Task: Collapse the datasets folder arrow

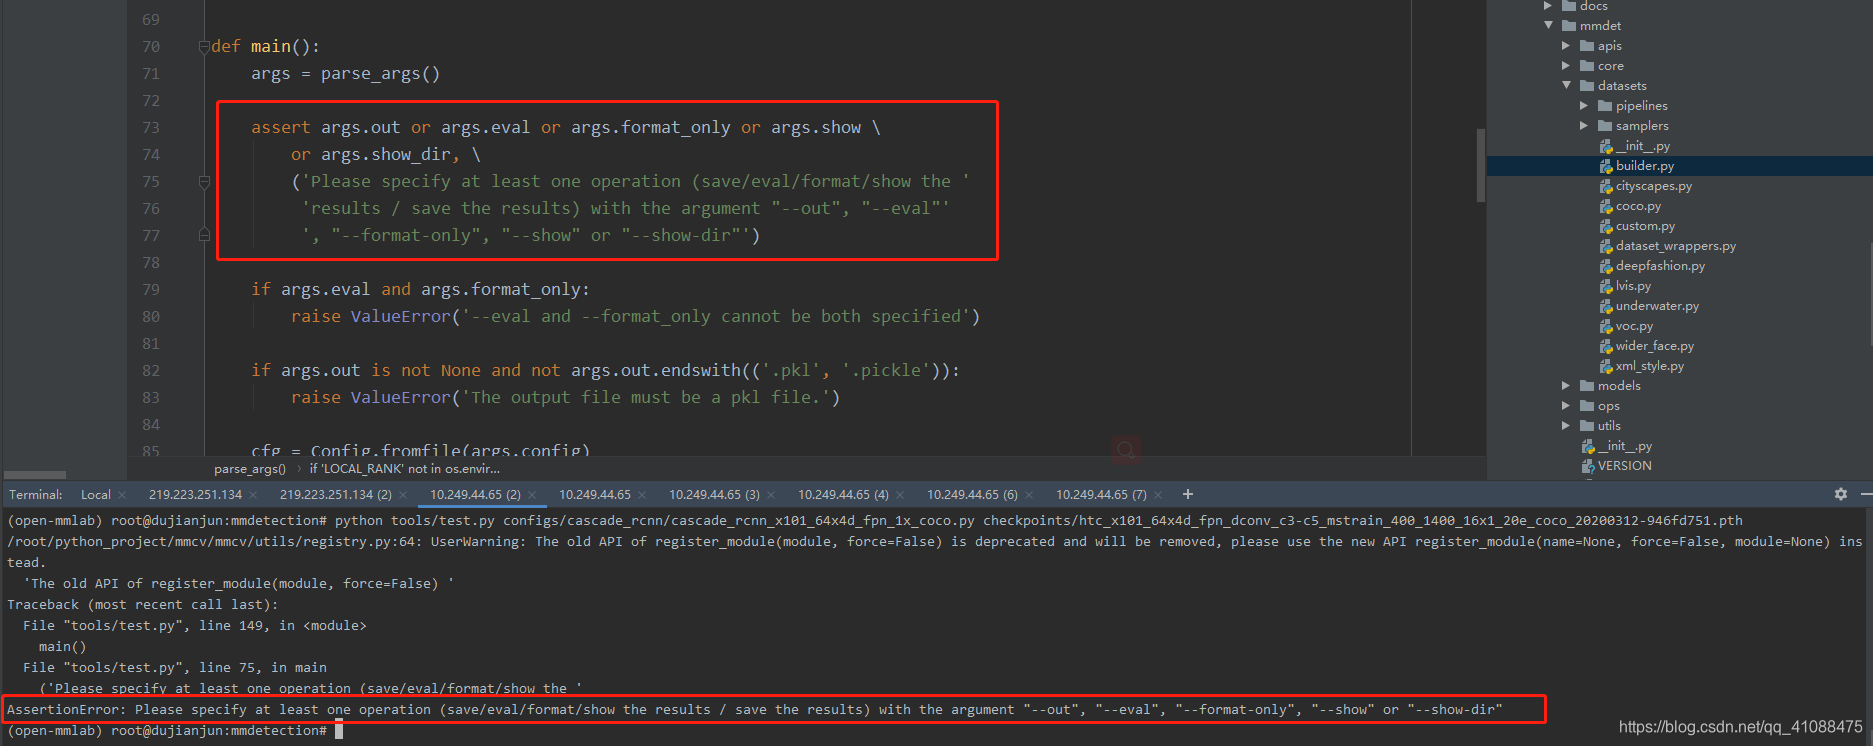Action: pos(1566,86)
